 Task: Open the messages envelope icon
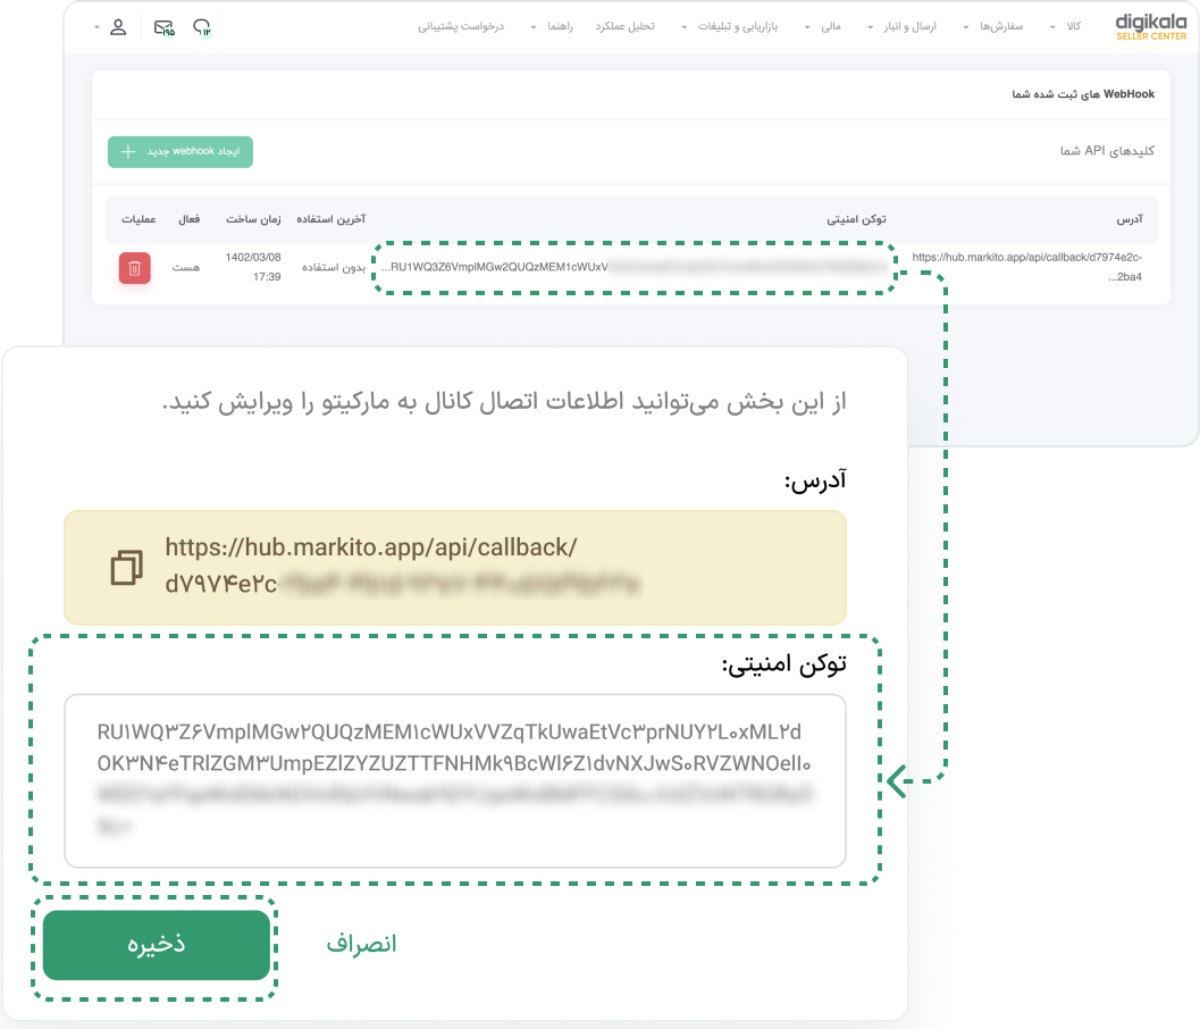pyautogui.click(x=164, y=28)
